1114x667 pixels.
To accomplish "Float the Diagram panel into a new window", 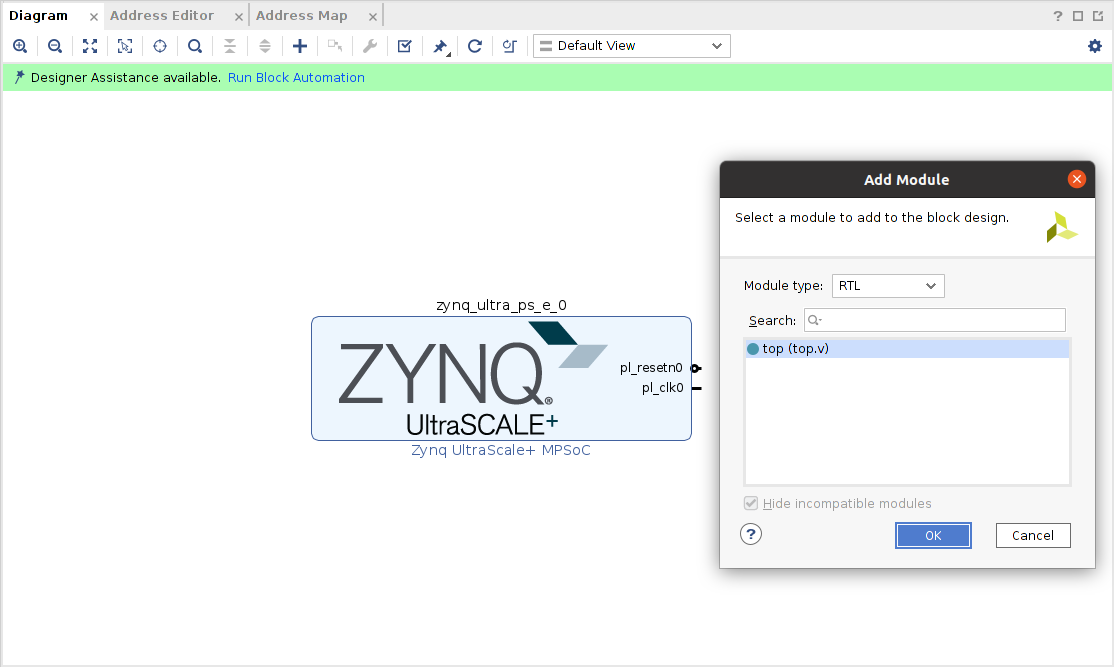I will [x=1098, y=16].
